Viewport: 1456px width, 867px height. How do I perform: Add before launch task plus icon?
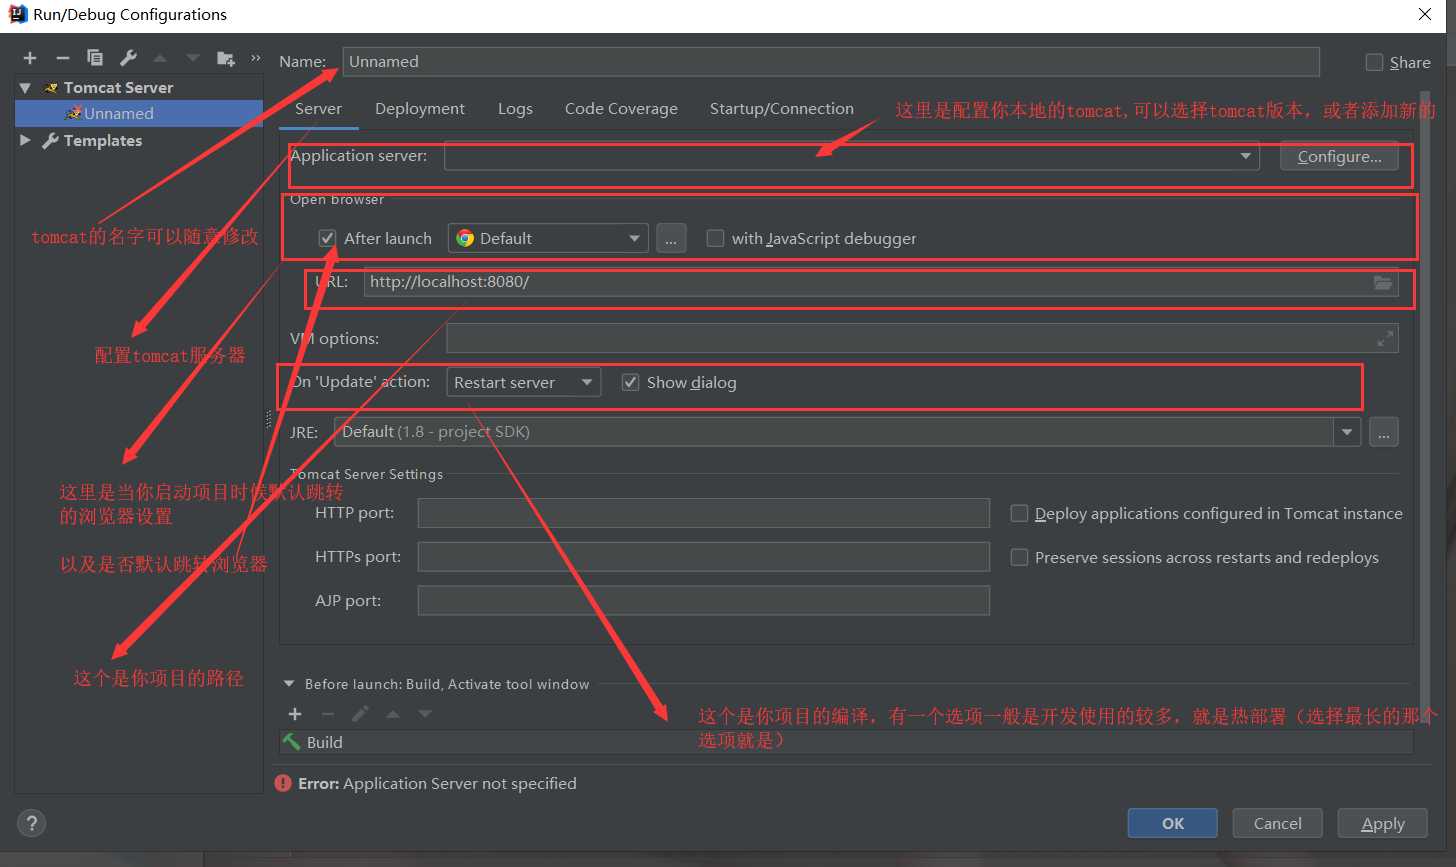tap(295, 714)
